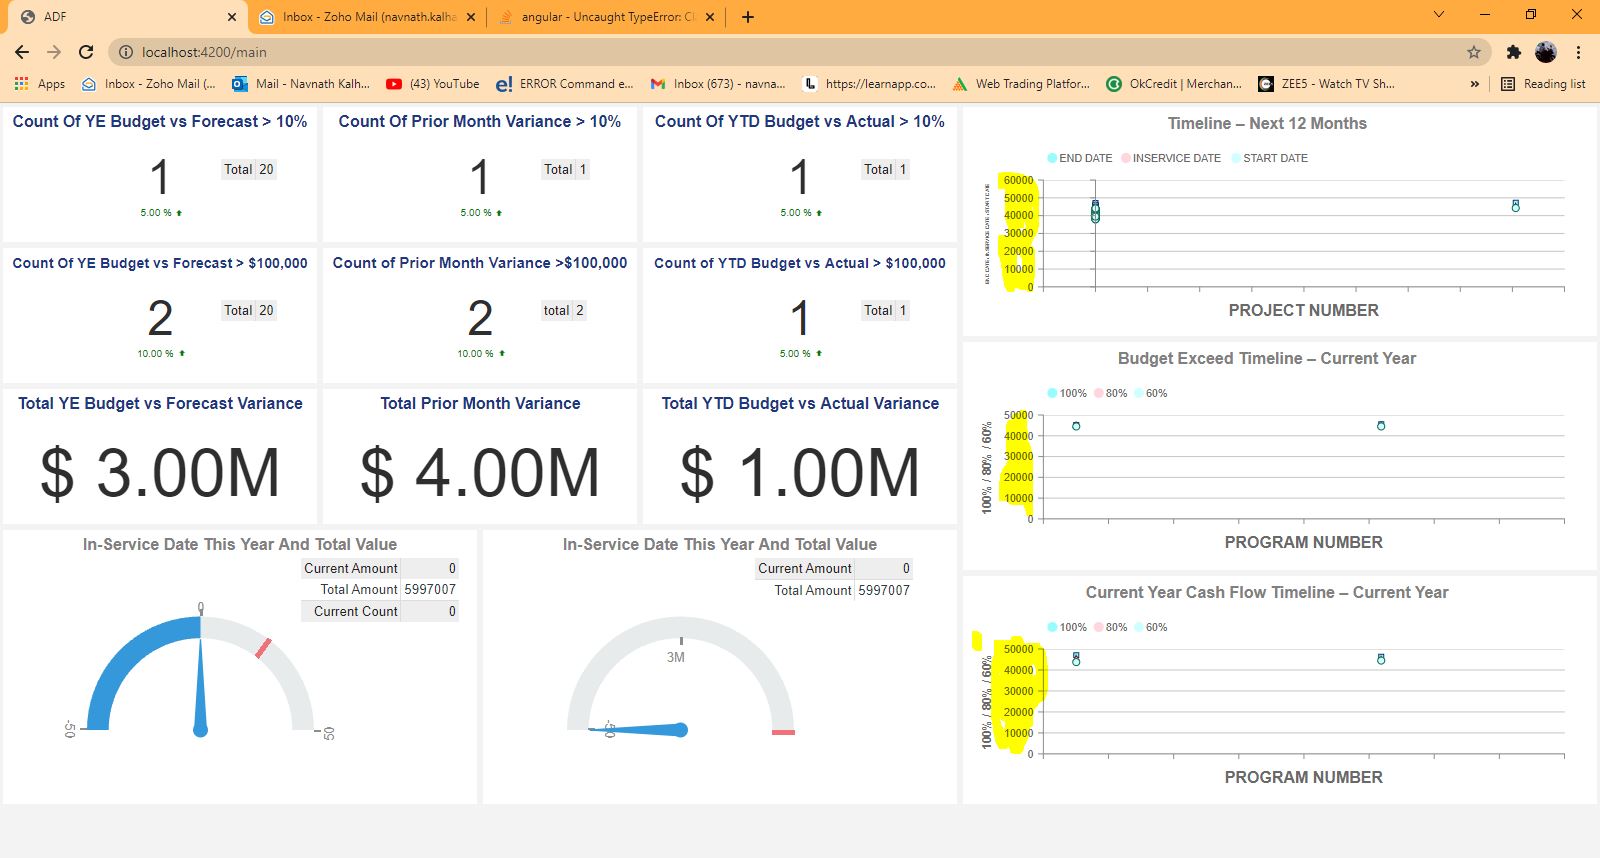Click Count Of YTD Budget vs Actual > 10% title
The image size is (1600, 858).
click(x=800, y=121)
